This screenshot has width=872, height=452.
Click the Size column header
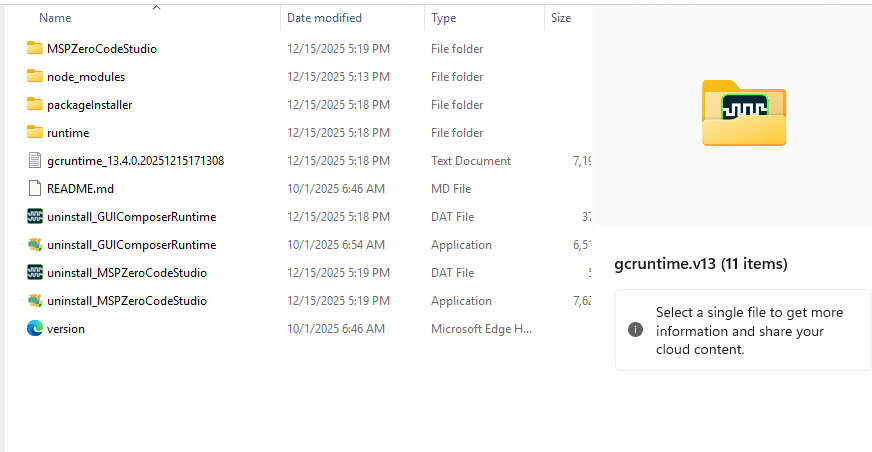pyautogui.click(x=561, y=18)
